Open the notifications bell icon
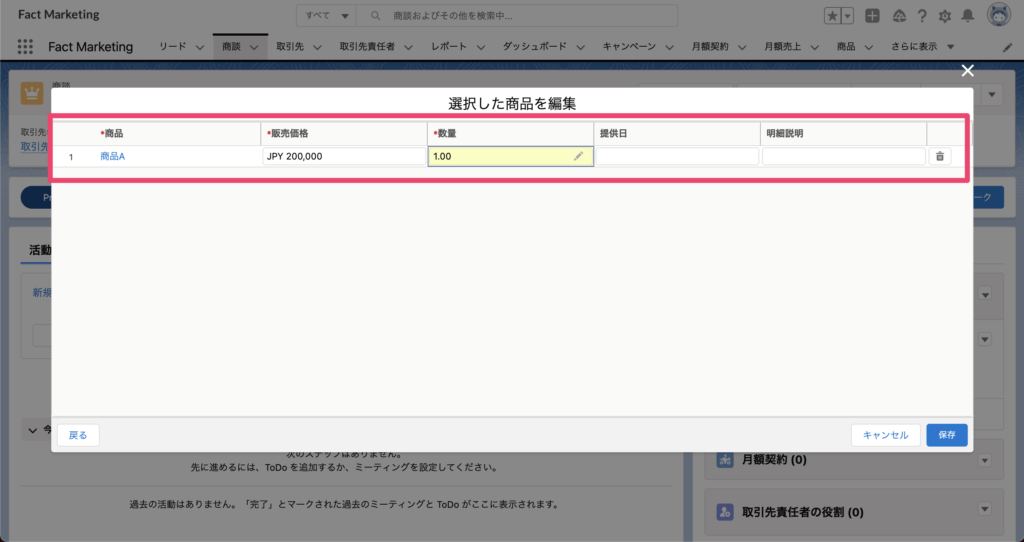 click(967, 16)
